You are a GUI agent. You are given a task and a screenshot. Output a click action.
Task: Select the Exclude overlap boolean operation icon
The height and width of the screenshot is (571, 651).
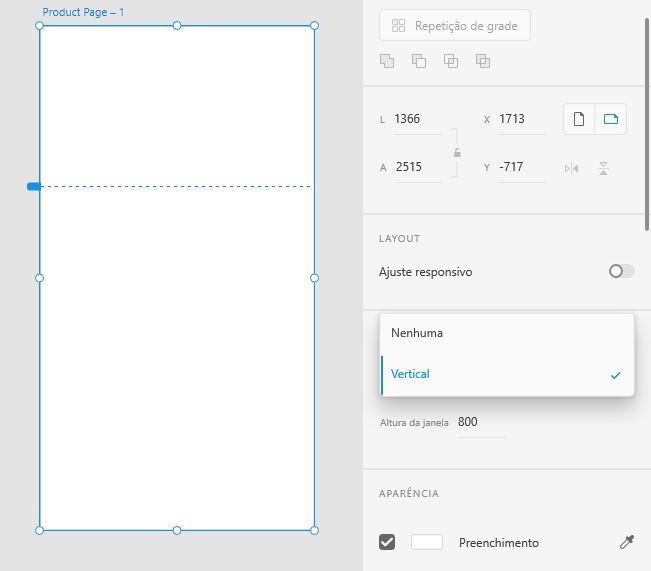pos(483,61)
